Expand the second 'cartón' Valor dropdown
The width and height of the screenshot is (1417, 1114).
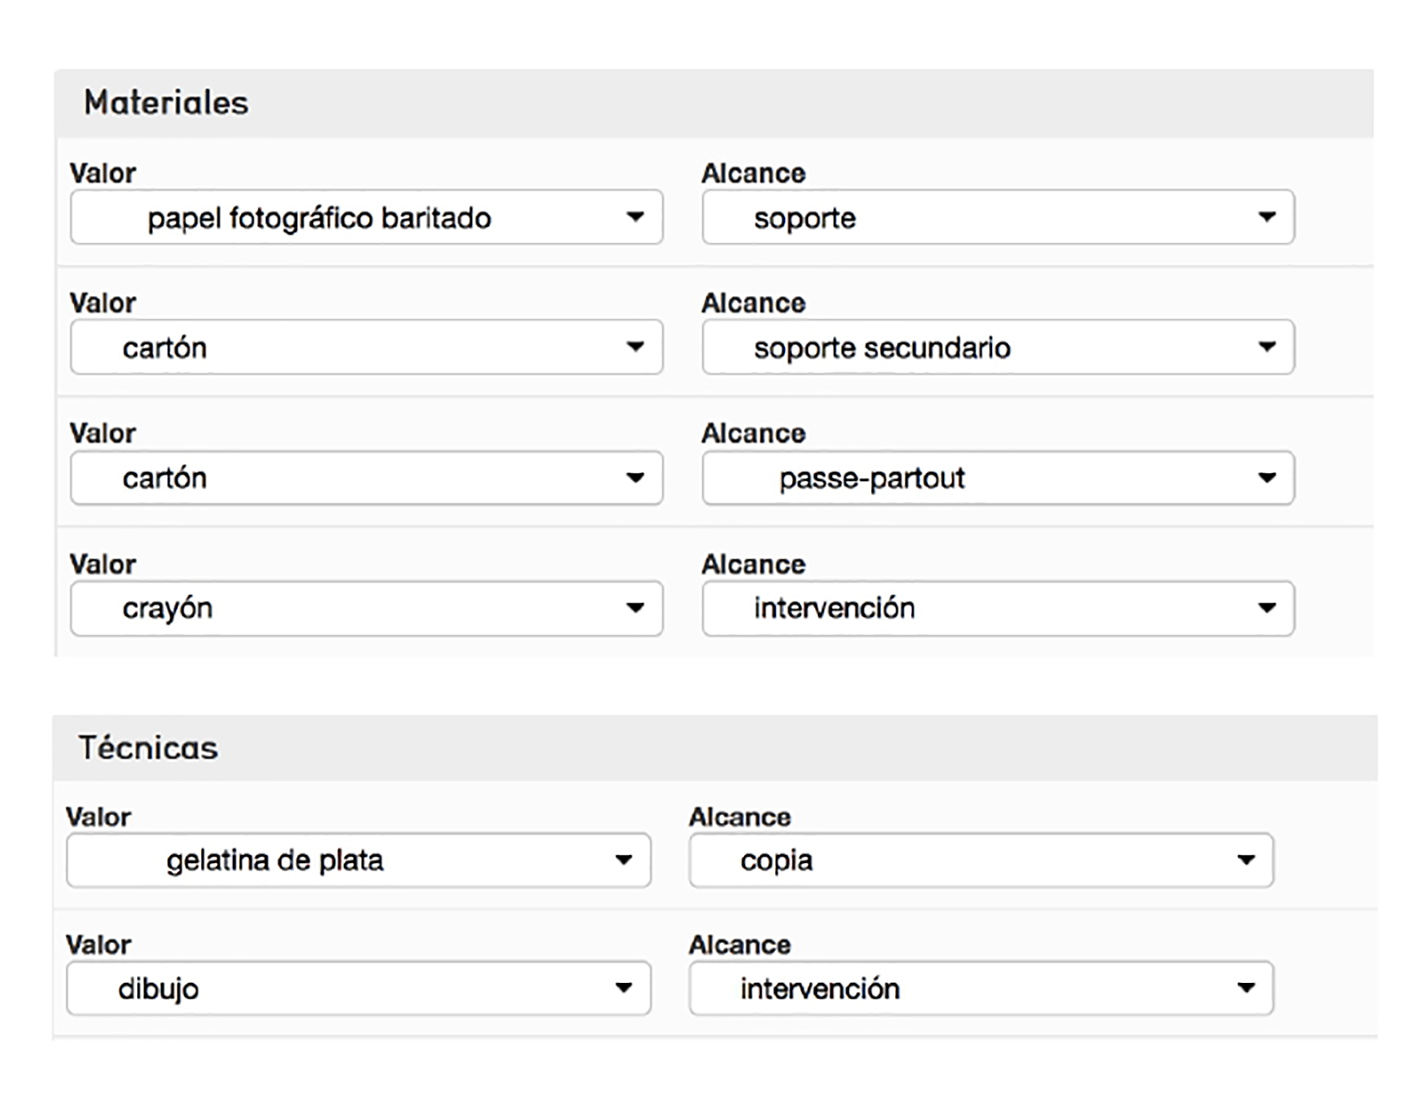click(366, 478)
